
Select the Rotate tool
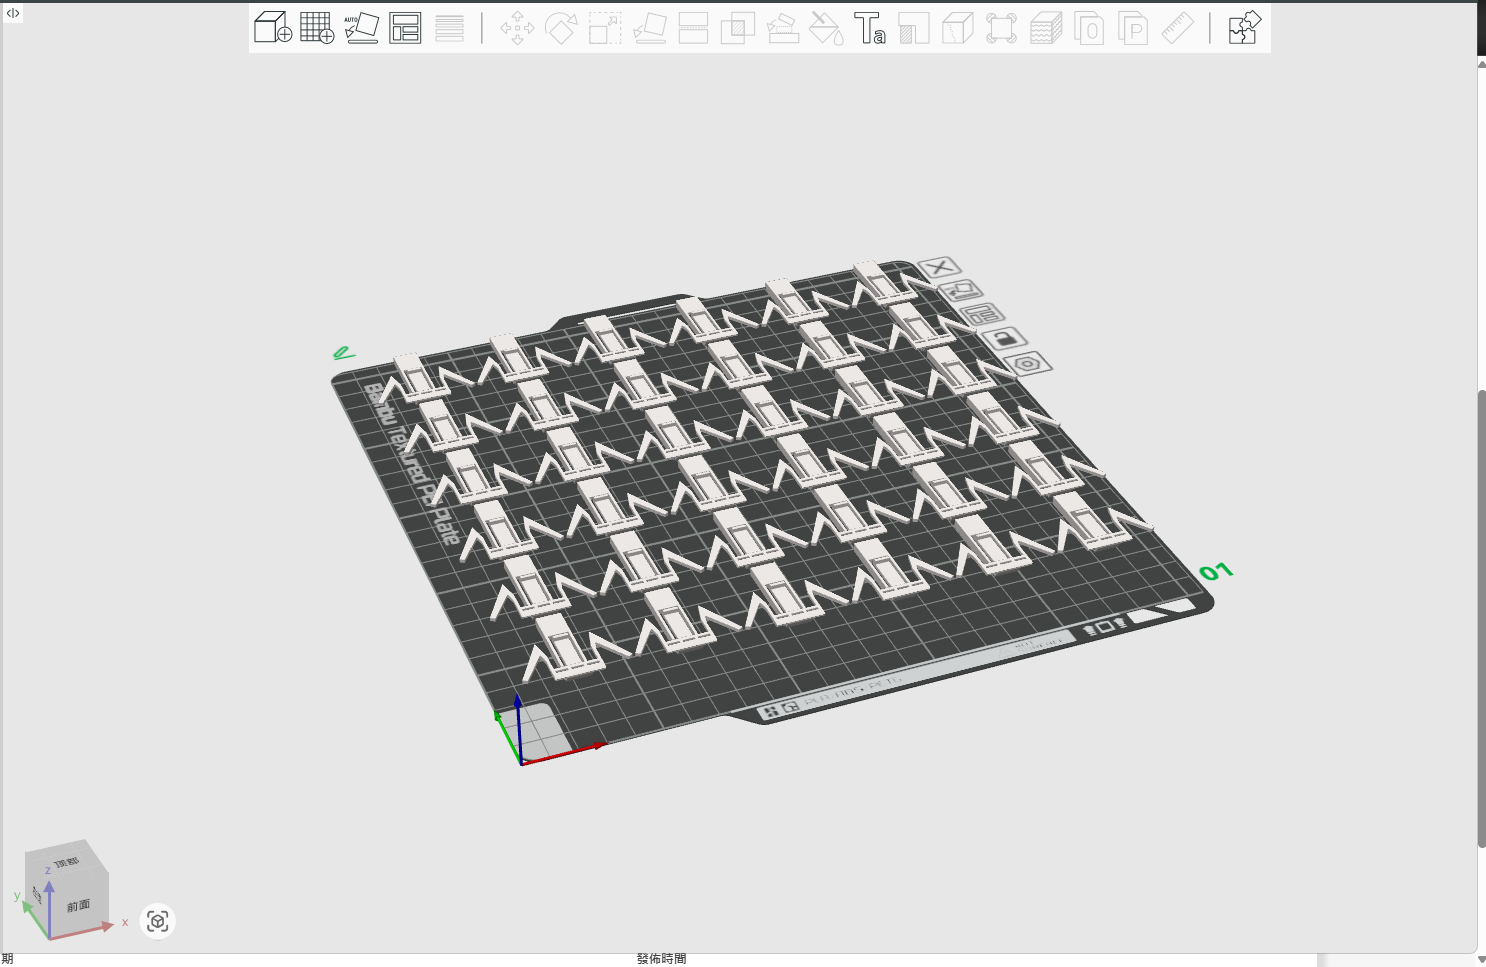[561, 28]
